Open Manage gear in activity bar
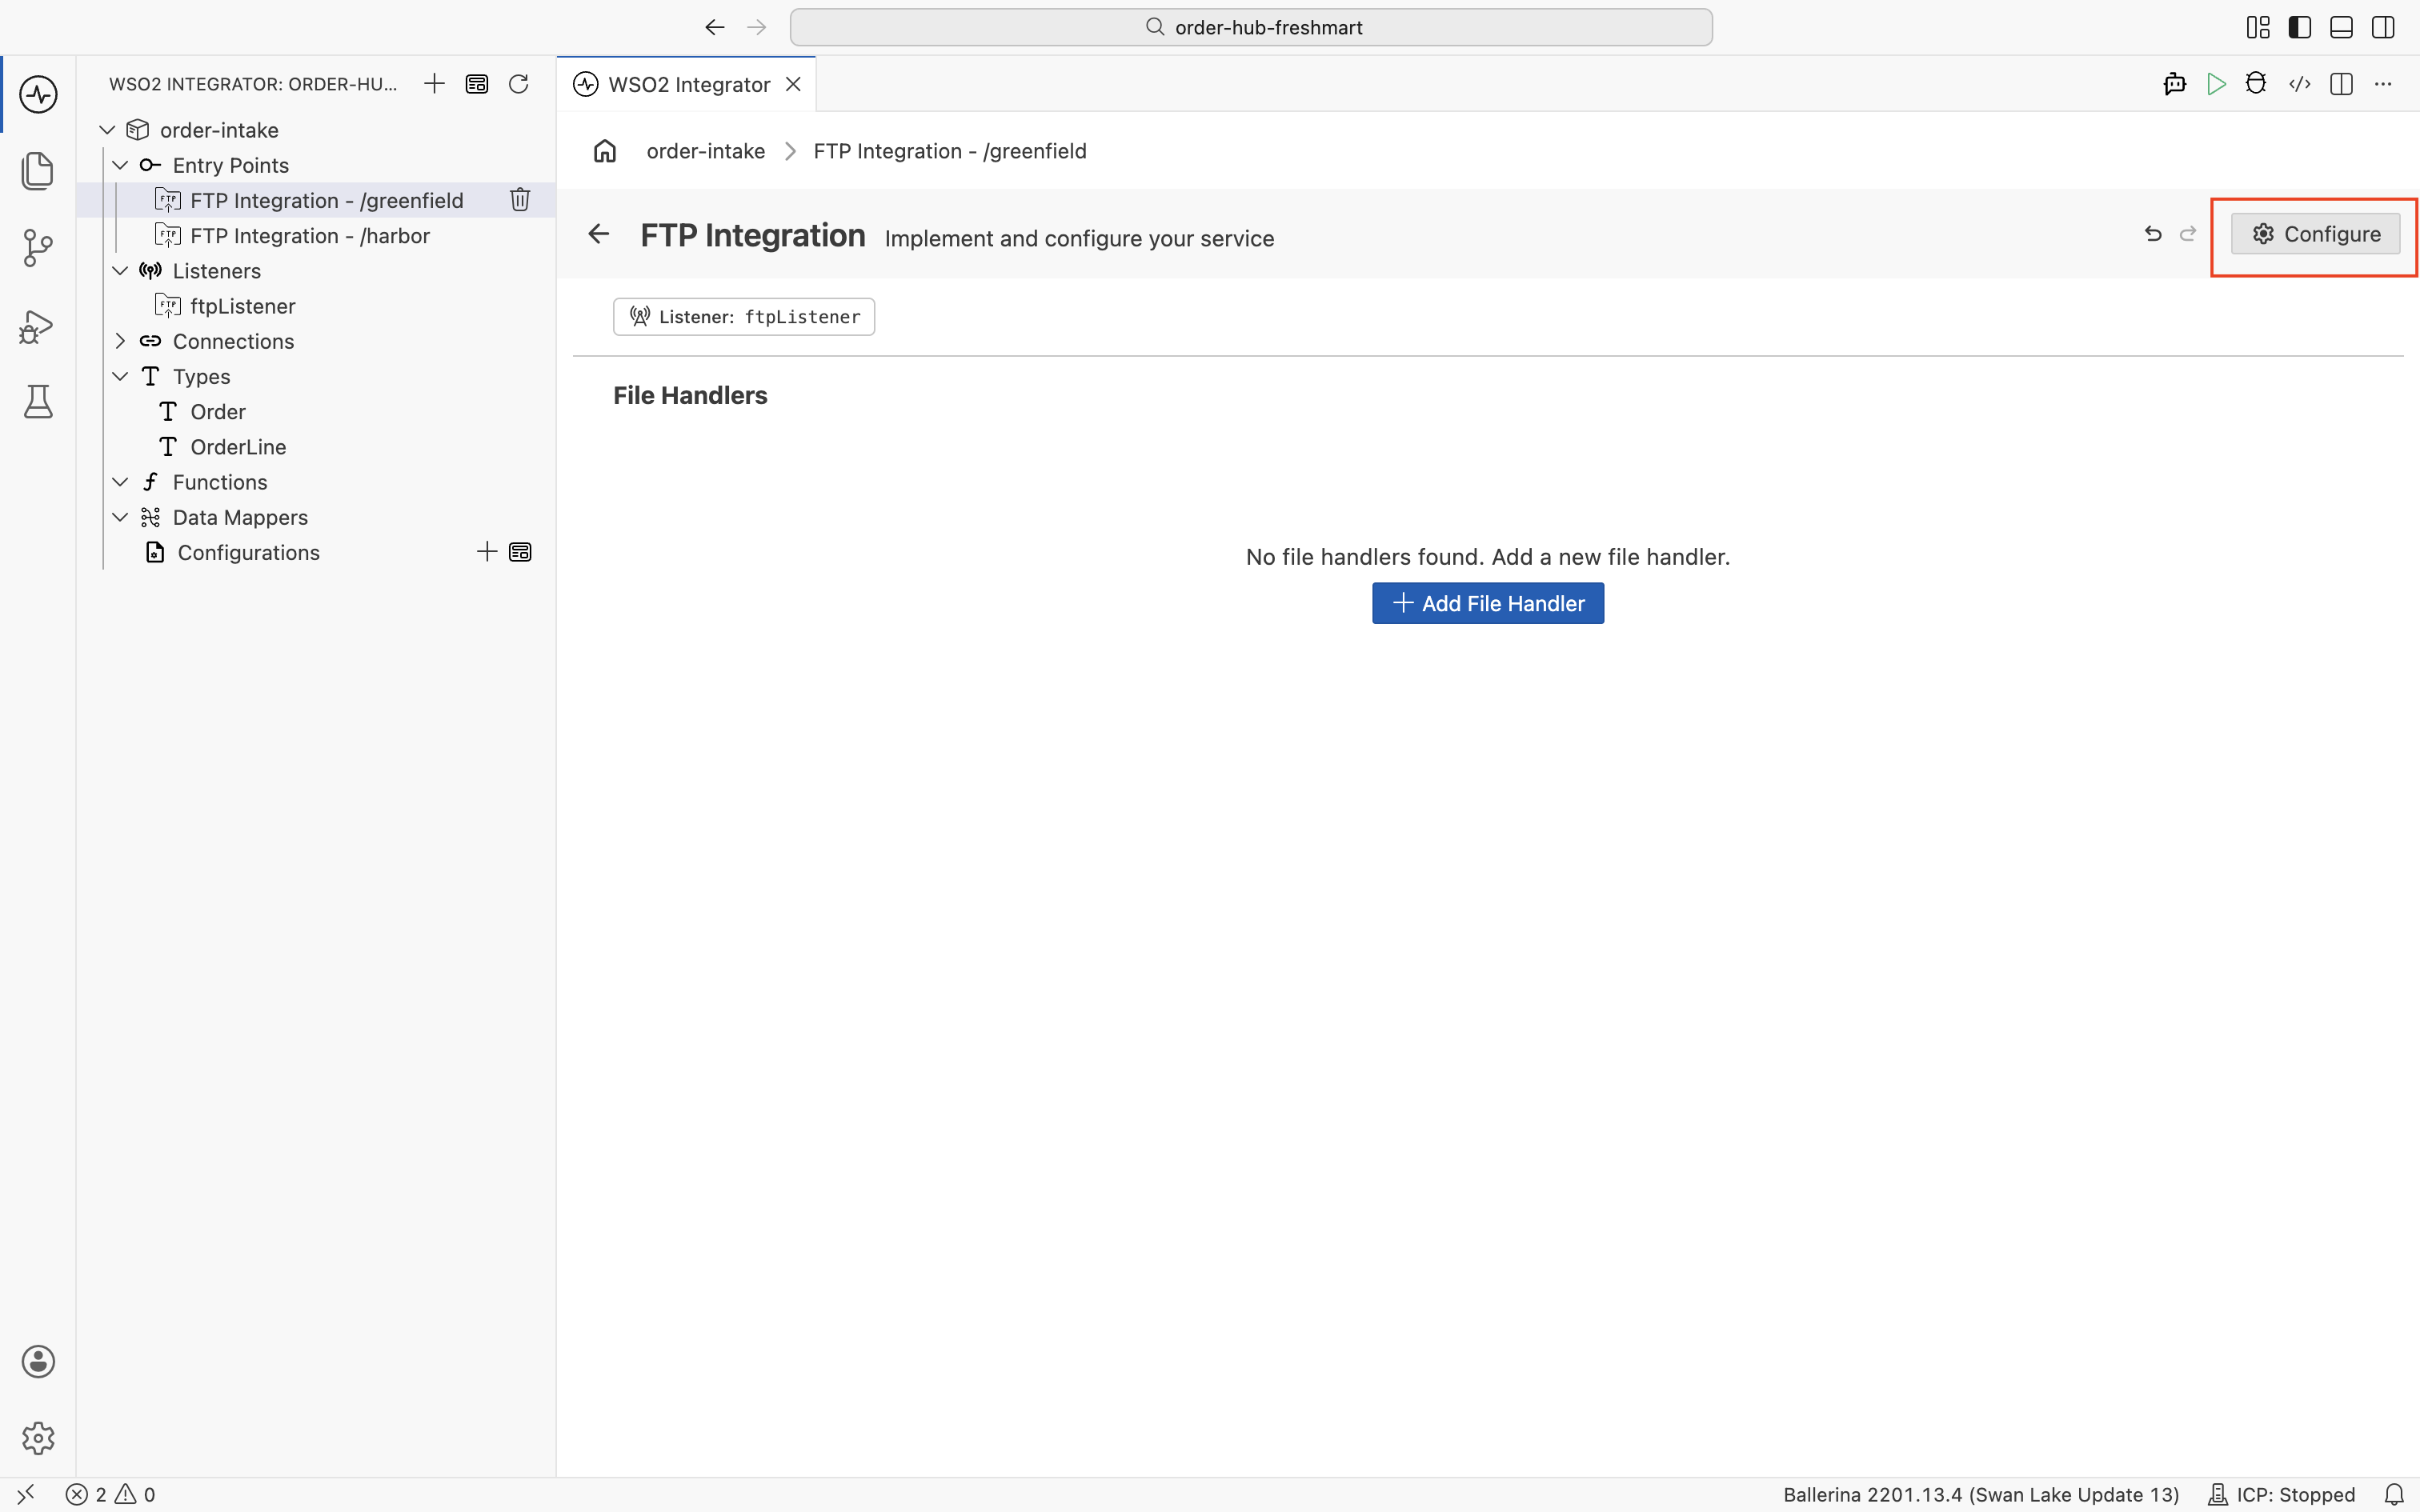 pyautogui.click(x=38, y=1438)
